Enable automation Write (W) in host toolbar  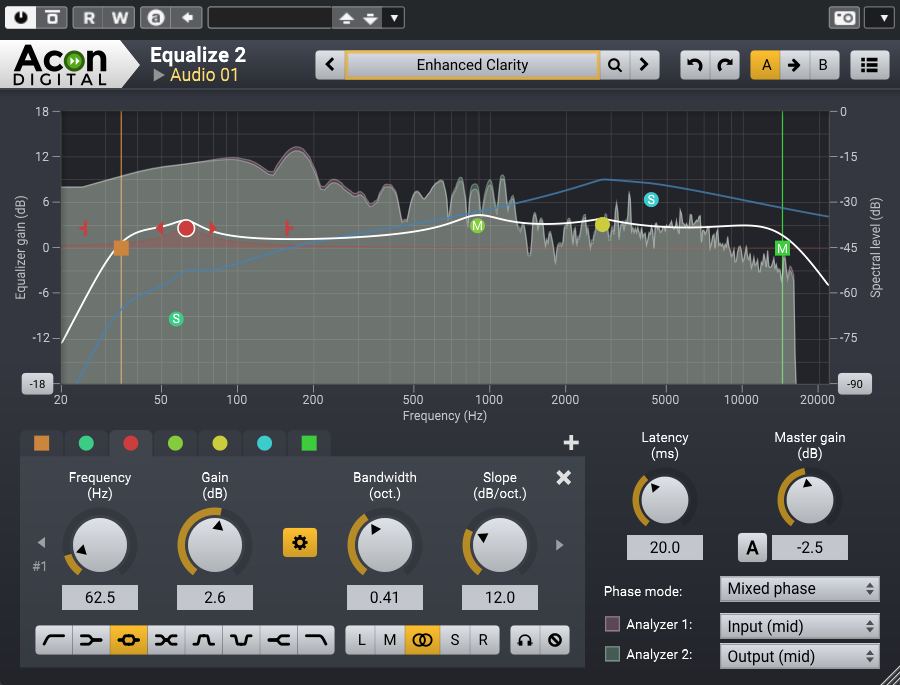tap(119, 18)
